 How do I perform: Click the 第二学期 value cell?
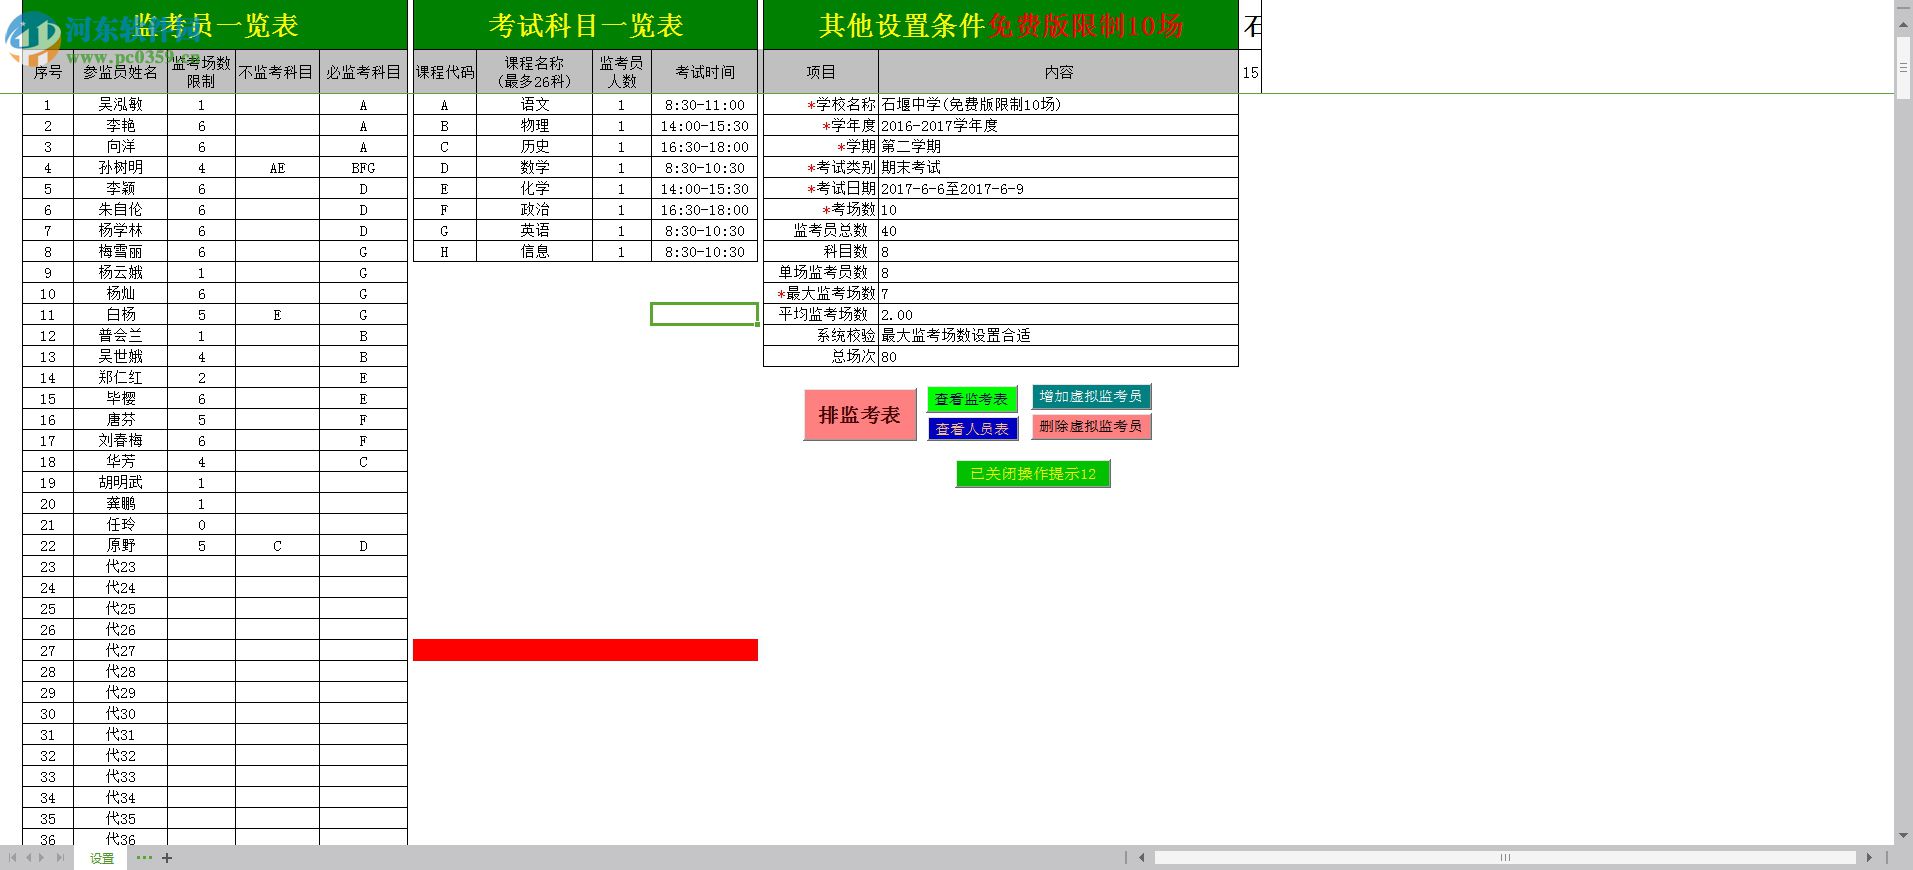tap(1058, 146)
